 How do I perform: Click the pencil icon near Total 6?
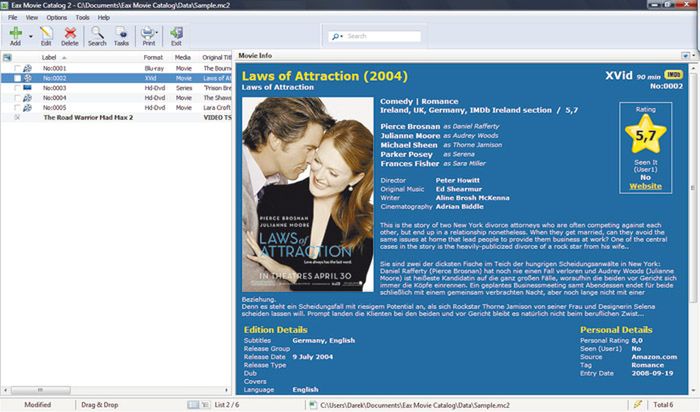pos(638,404)
